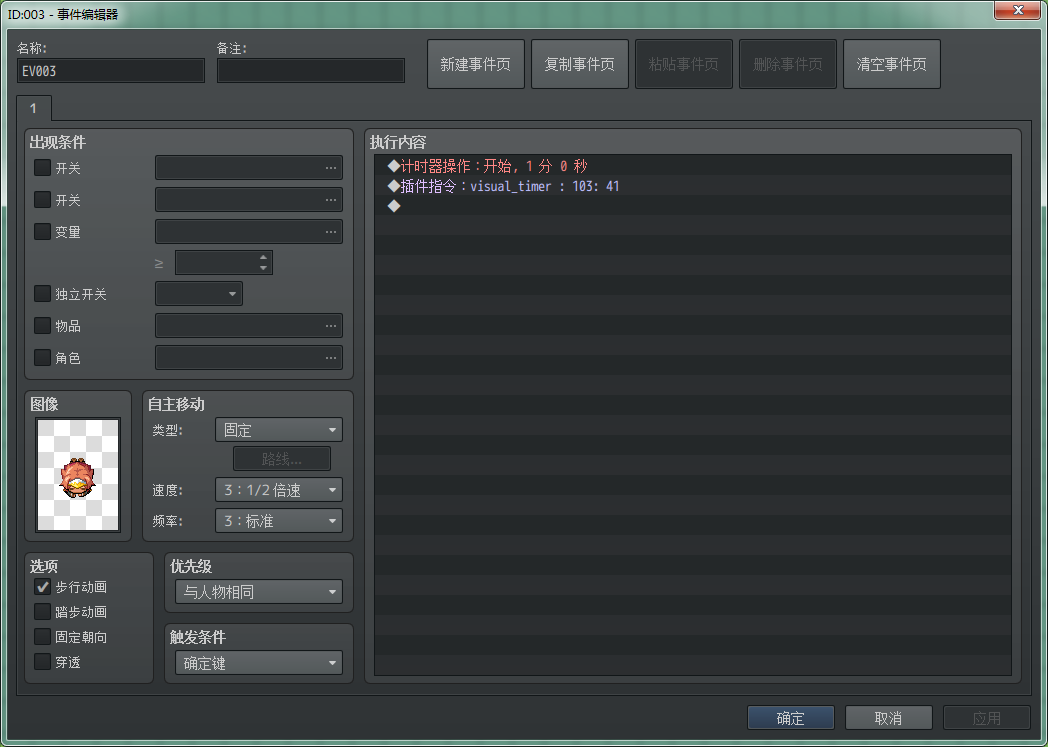Close the 事件编辑器 window
Image resolution: width=1048 pixels, height=747 pixels.
pos(1017,10)
